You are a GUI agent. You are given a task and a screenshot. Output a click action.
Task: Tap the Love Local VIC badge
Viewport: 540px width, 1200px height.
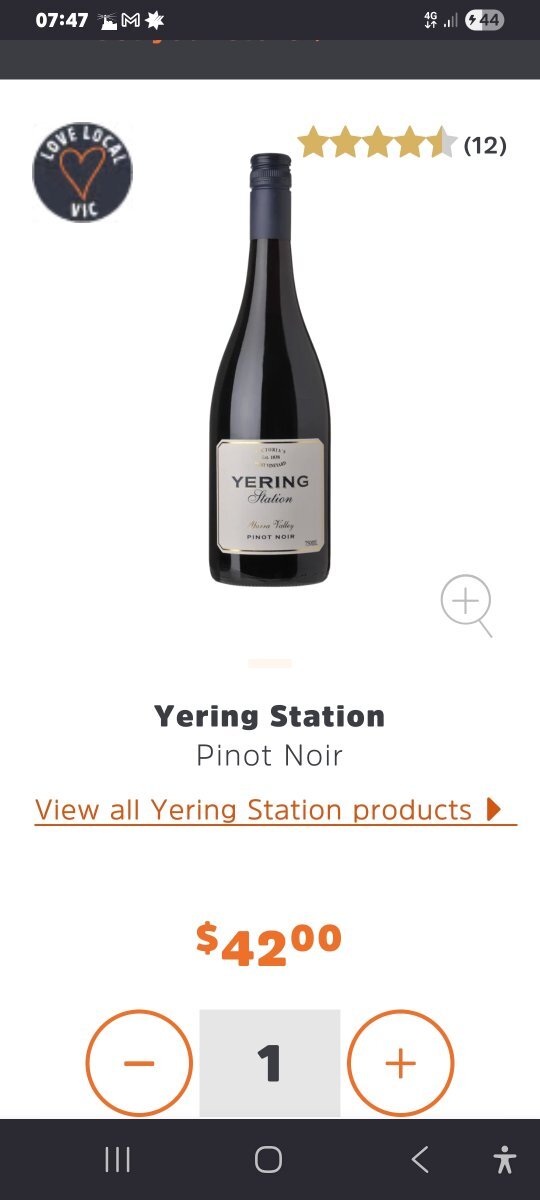82,172
